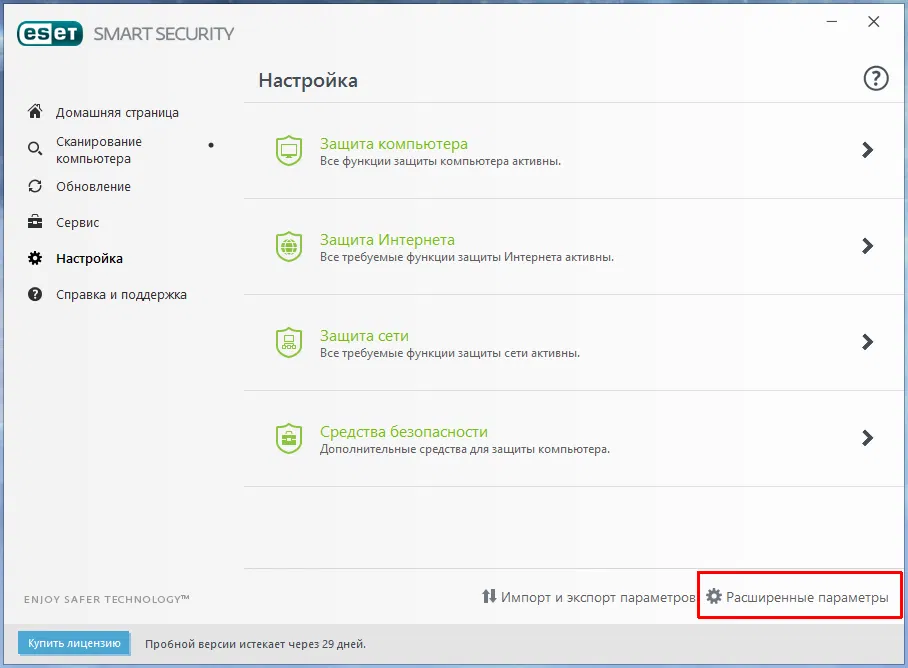Expand Защита компьютера with its chevron
The width and height of the screenshot is (908, 668).
click(x=867, y=150)
